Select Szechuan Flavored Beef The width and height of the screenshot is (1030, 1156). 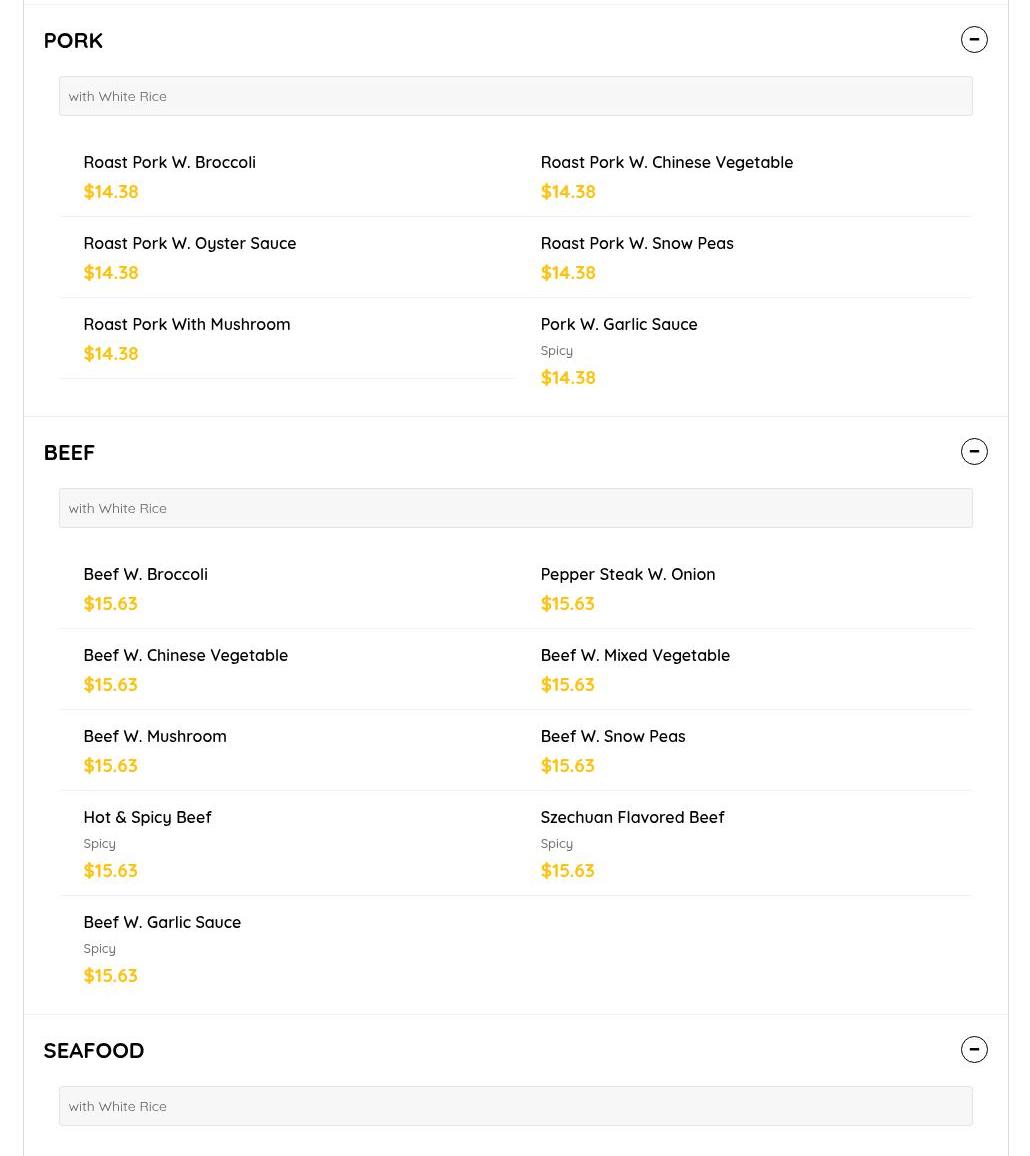click(632, 818)
